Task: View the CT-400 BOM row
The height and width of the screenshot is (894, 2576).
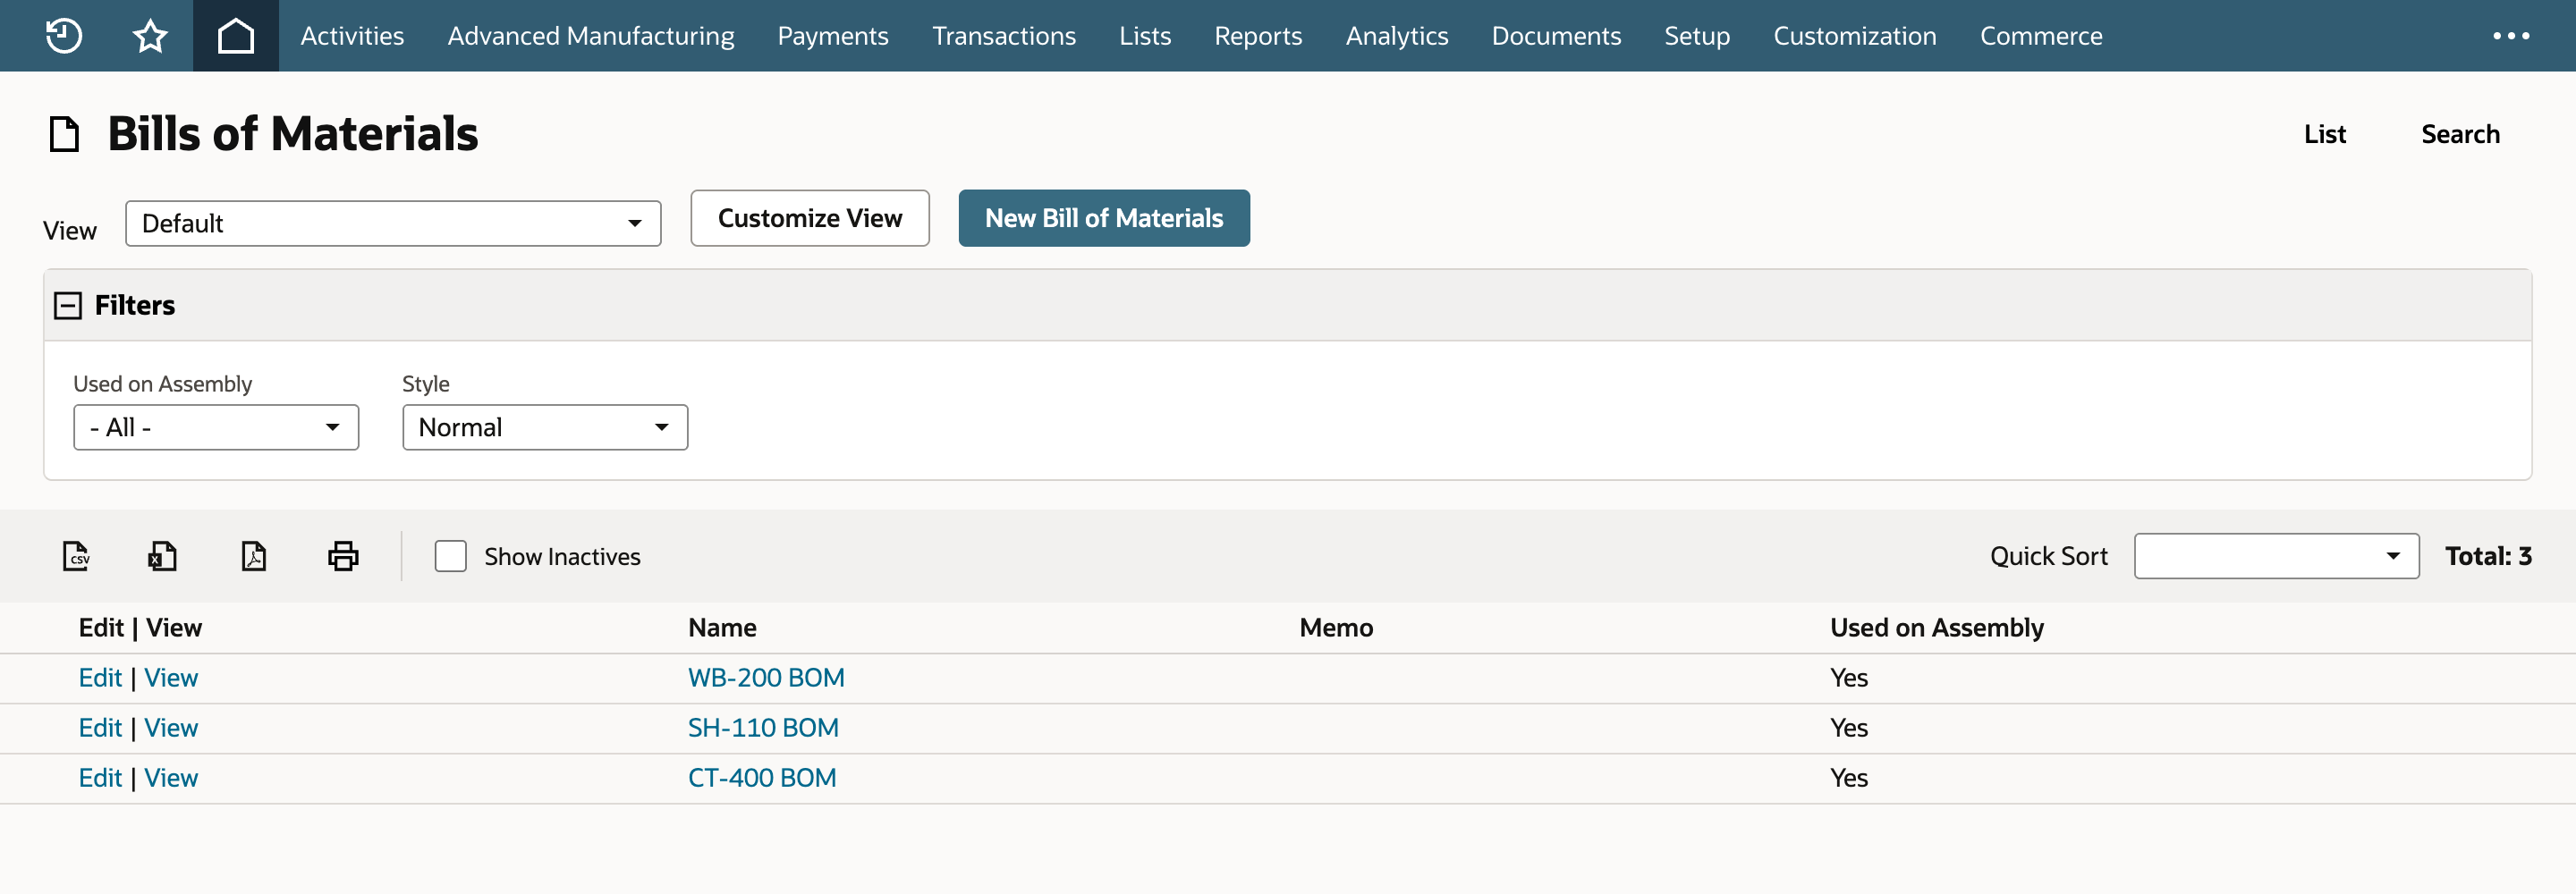Action: pos(171,778)
